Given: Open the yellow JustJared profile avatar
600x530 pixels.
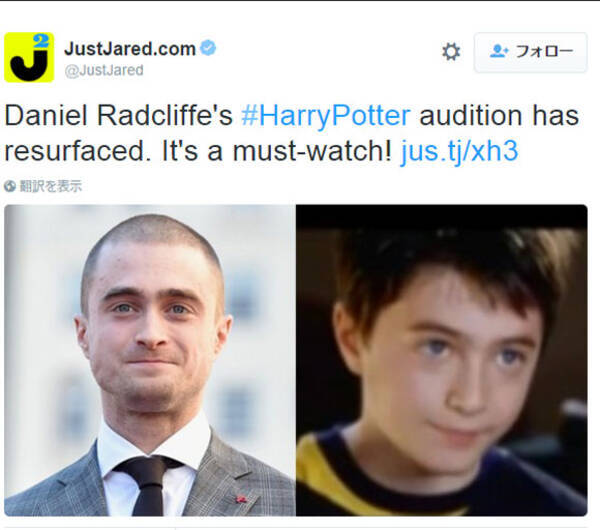Looking at the screenshot, I should (x=29, y=57).
